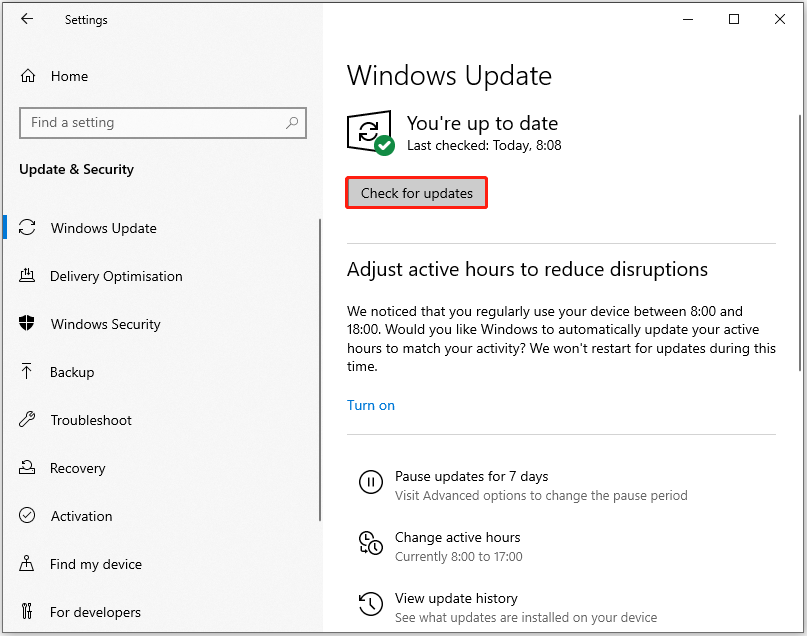
Task: Click the Windows Update status sync icon
Action: coord(369,132)
